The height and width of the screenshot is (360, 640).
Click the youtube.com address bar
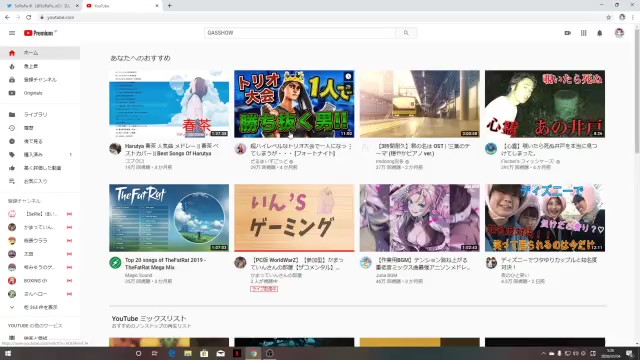322,18
